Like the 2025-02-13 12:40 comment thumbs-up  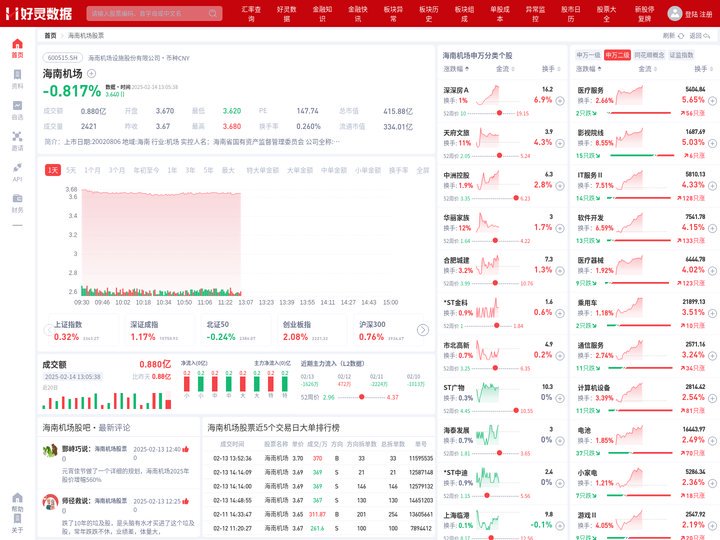tap(186, 449)
